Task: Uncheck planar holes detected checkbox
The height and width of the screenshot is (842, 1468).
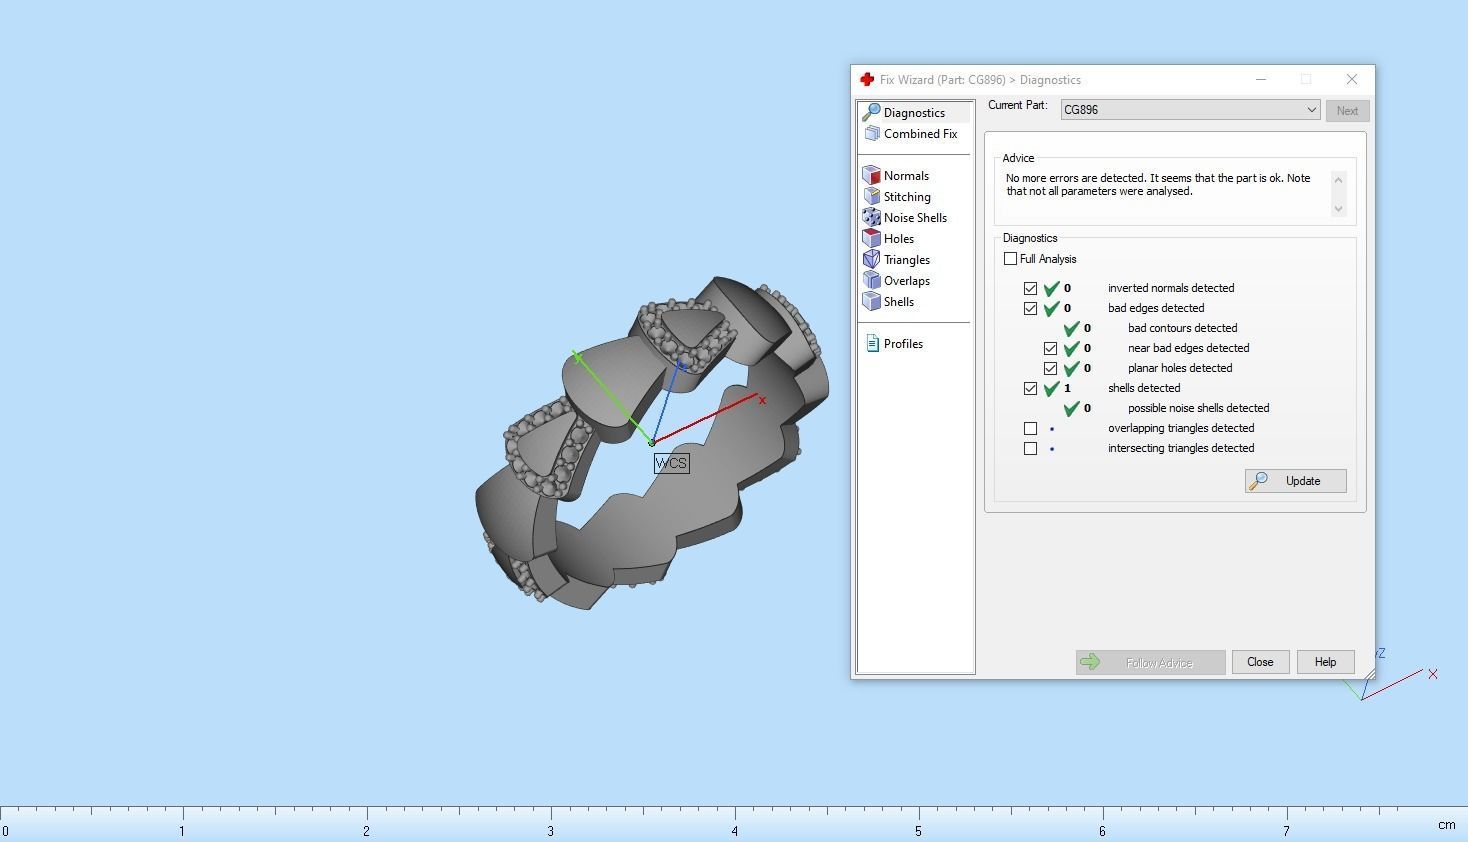Action: 1050,368
